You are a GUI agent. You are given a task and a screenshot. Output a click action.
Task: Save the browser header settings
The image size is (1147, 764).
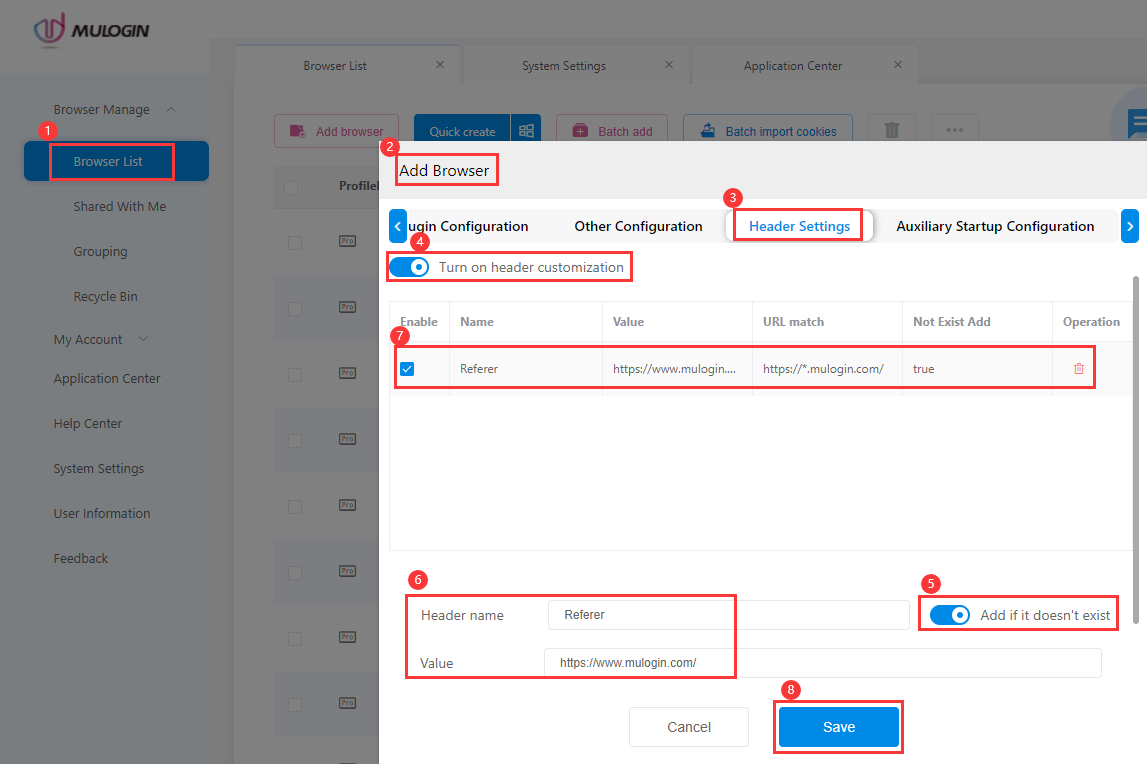[838, 727]
